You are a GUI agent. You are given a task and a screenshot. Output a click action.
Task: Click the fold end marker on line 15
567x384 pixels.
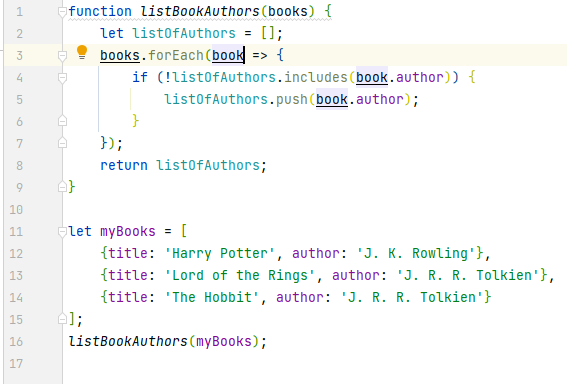[62, 319]
